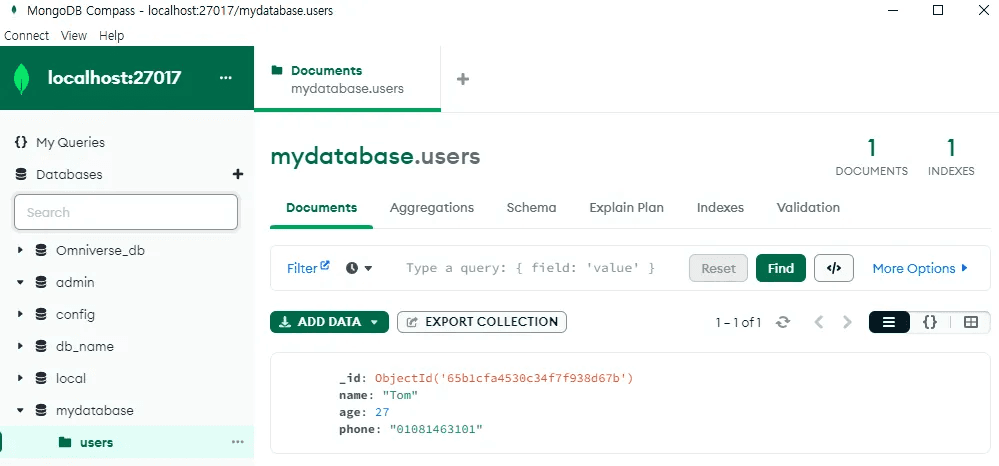The height and width of the screenshot is (466, 999).
Task: Open query history clock icon
Action: point(359,268)
